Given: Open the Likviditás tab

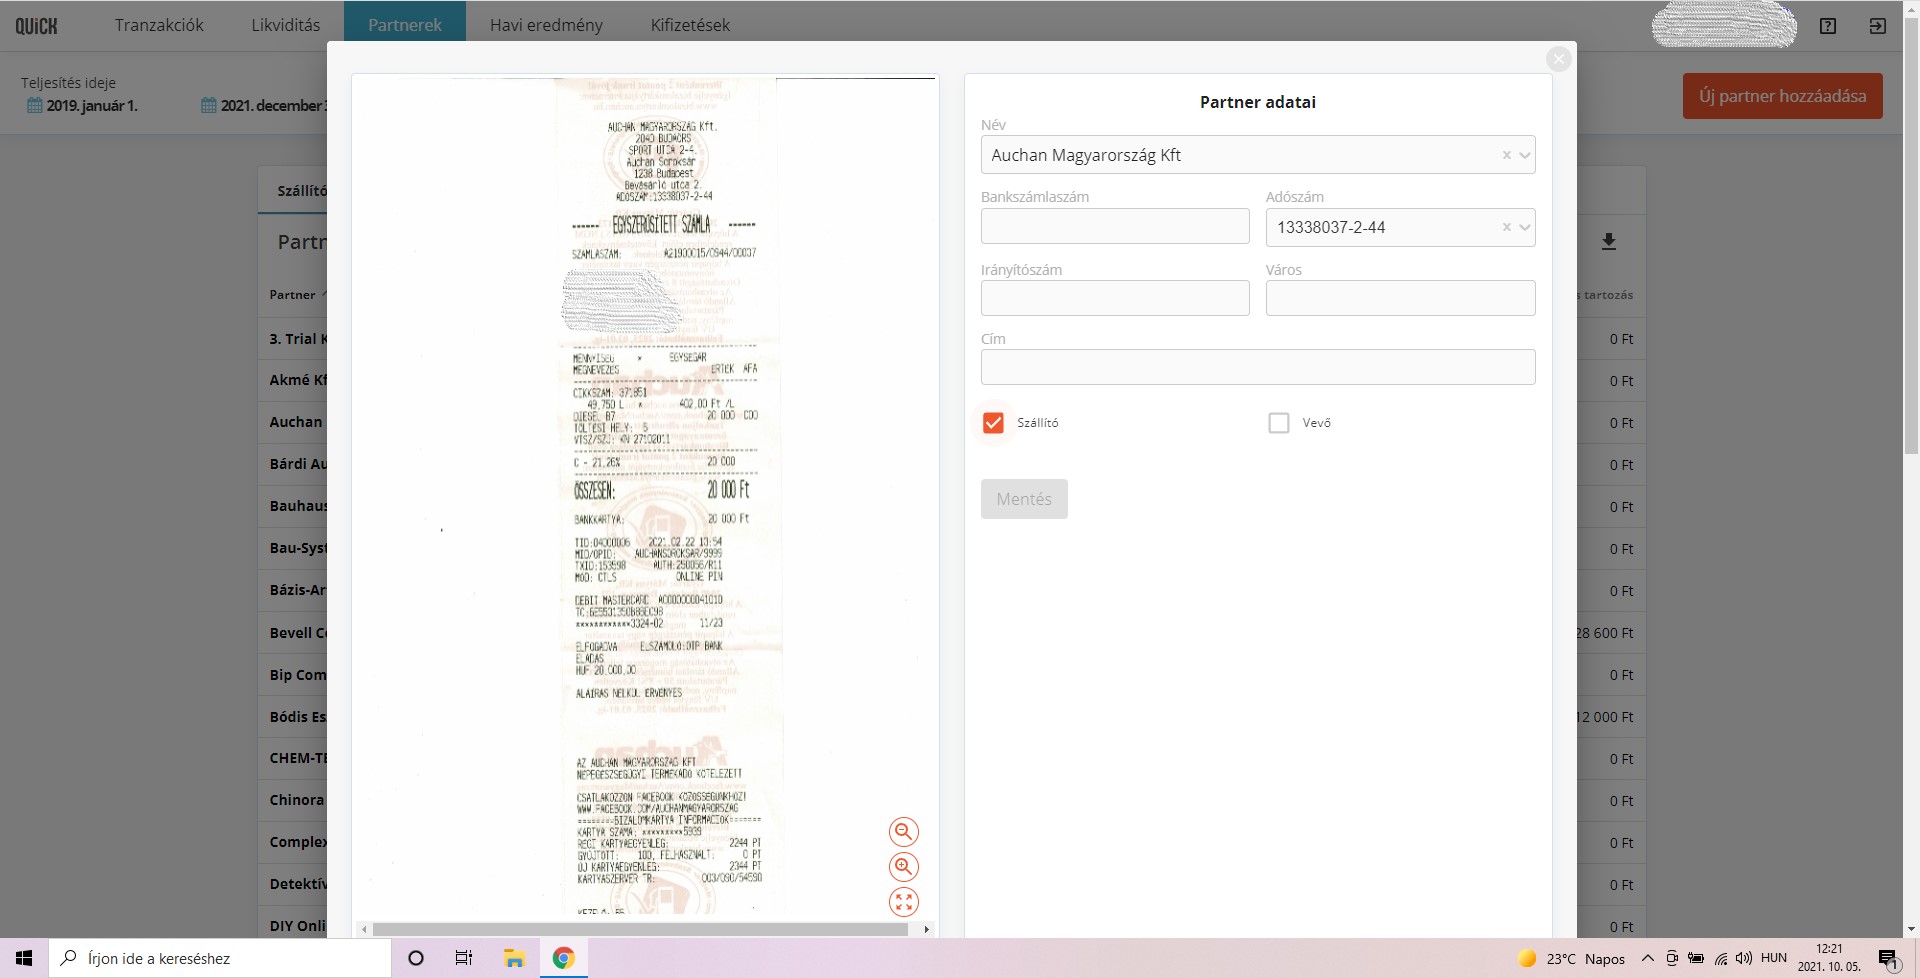Looking at the screenshot, I should click(x=286, y=25).
